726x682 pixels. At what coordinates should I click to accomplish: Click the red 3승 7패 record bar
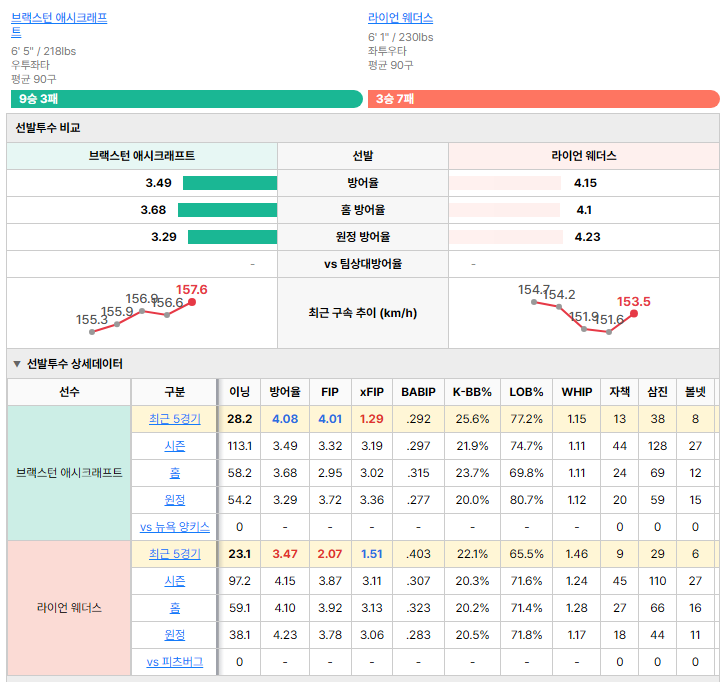pyautogui.click(x=544, y=99)
